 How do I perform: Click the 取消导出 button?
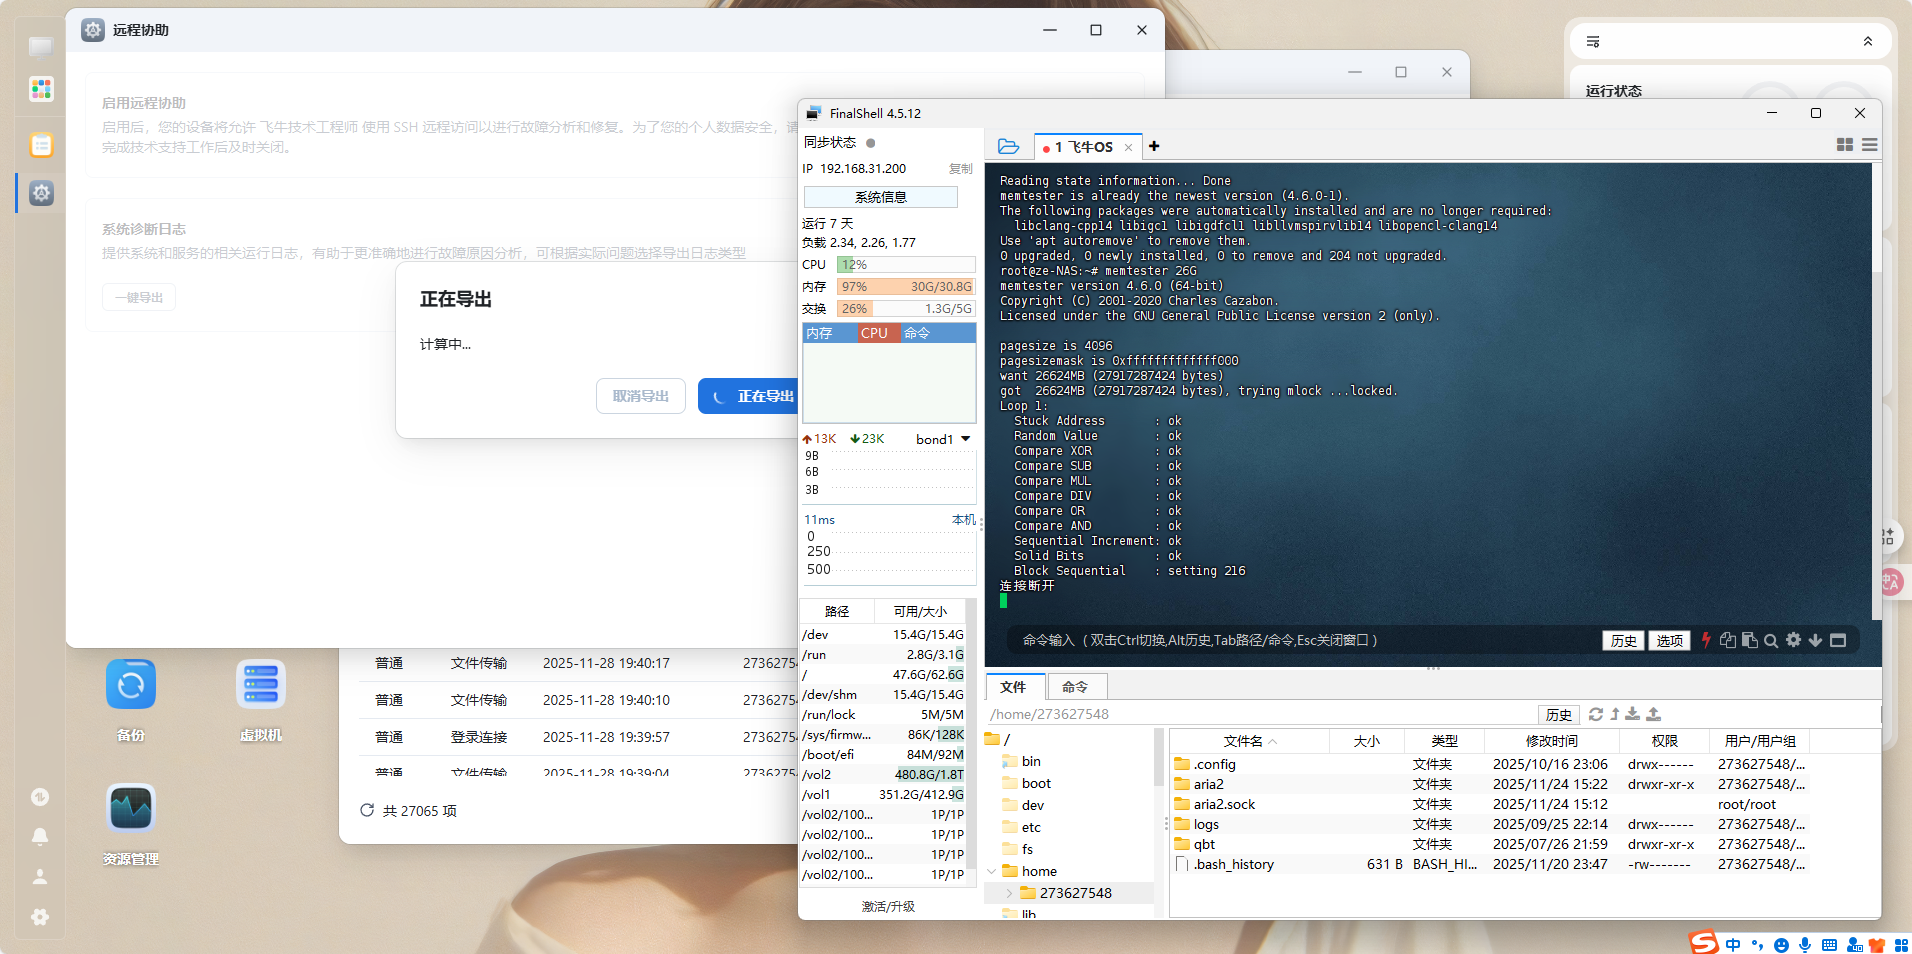point(641,396)
